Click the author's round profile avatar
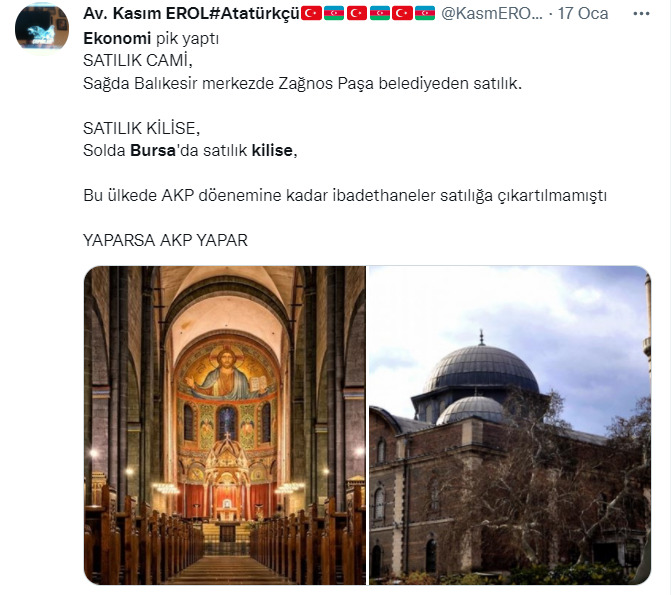 [42, 29]
